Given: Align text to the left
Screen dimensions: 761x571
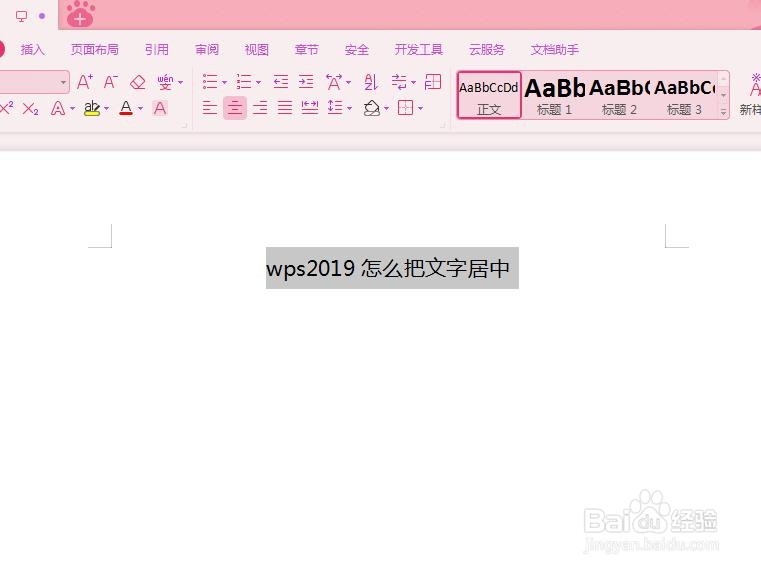Looking at the screenshot, I should (x=210, y=108).
